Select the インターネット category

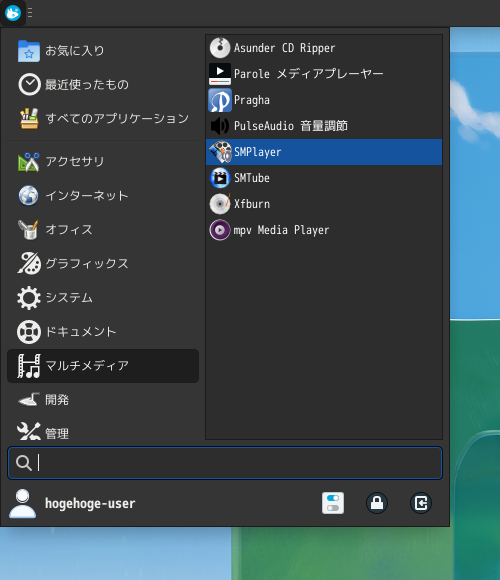pyautogui.click(x=103, y=196)
